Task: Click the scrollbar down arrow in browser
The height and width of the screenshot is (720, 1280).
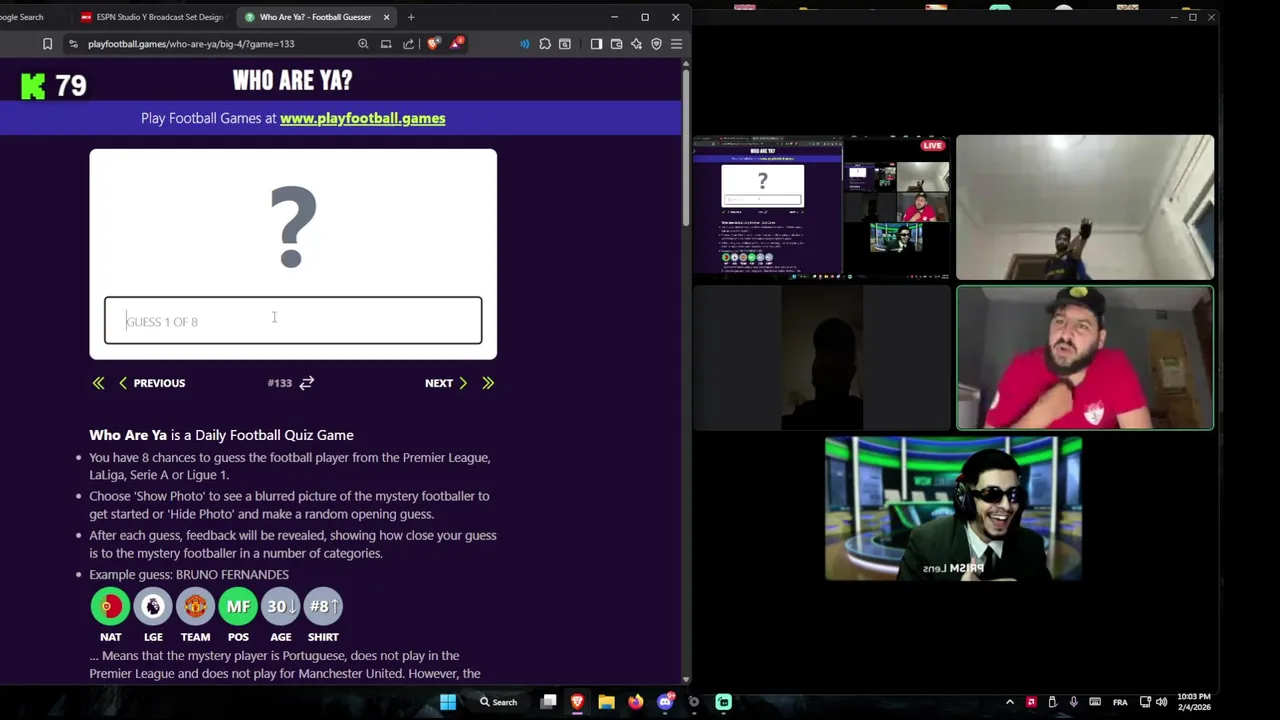Action: 685,679
